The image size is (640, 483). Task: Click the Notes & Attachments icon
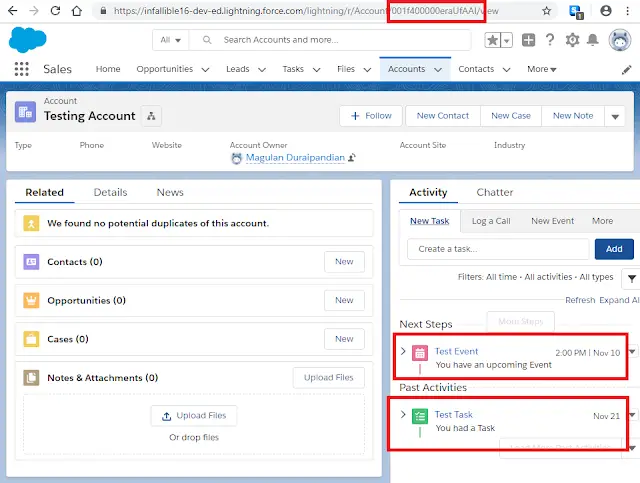coord(31,378)
